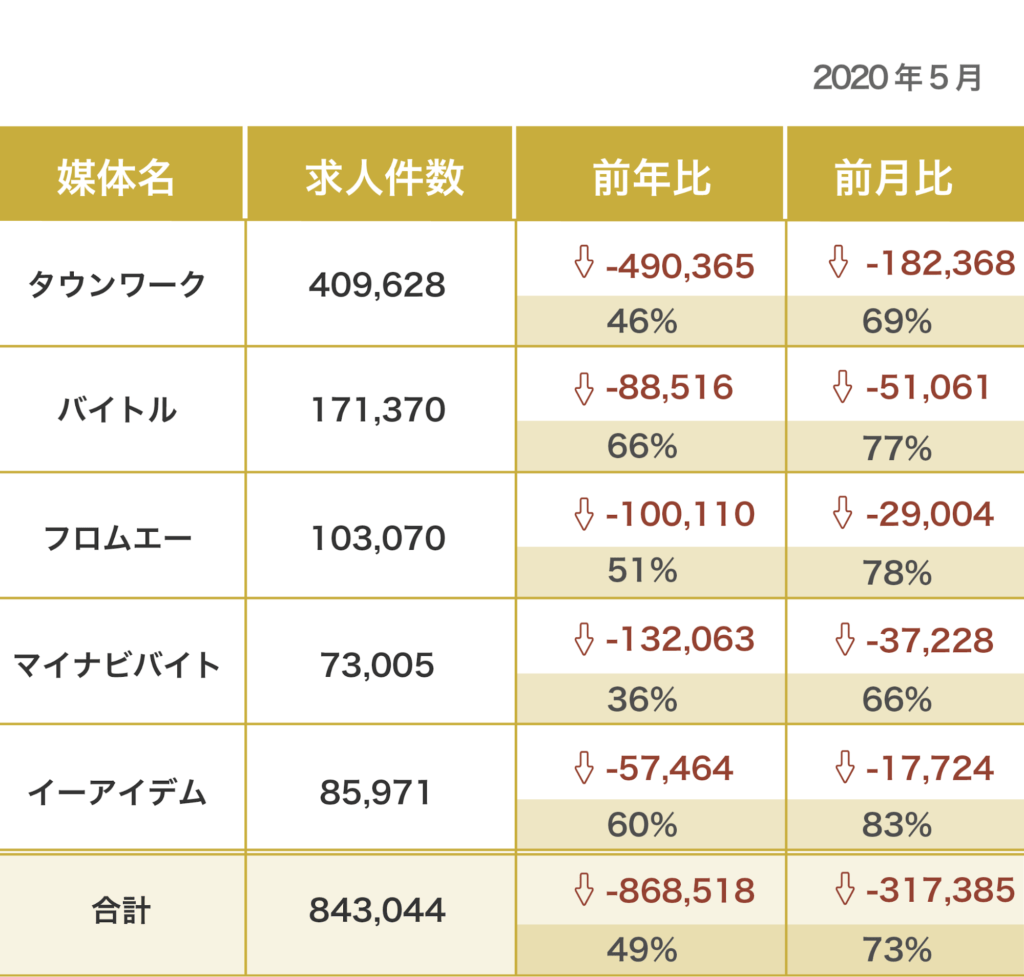This screenshot has width=1024, height=977.
Task: Select the マイナビバイト row label
Action: click(x=117, y=664)
